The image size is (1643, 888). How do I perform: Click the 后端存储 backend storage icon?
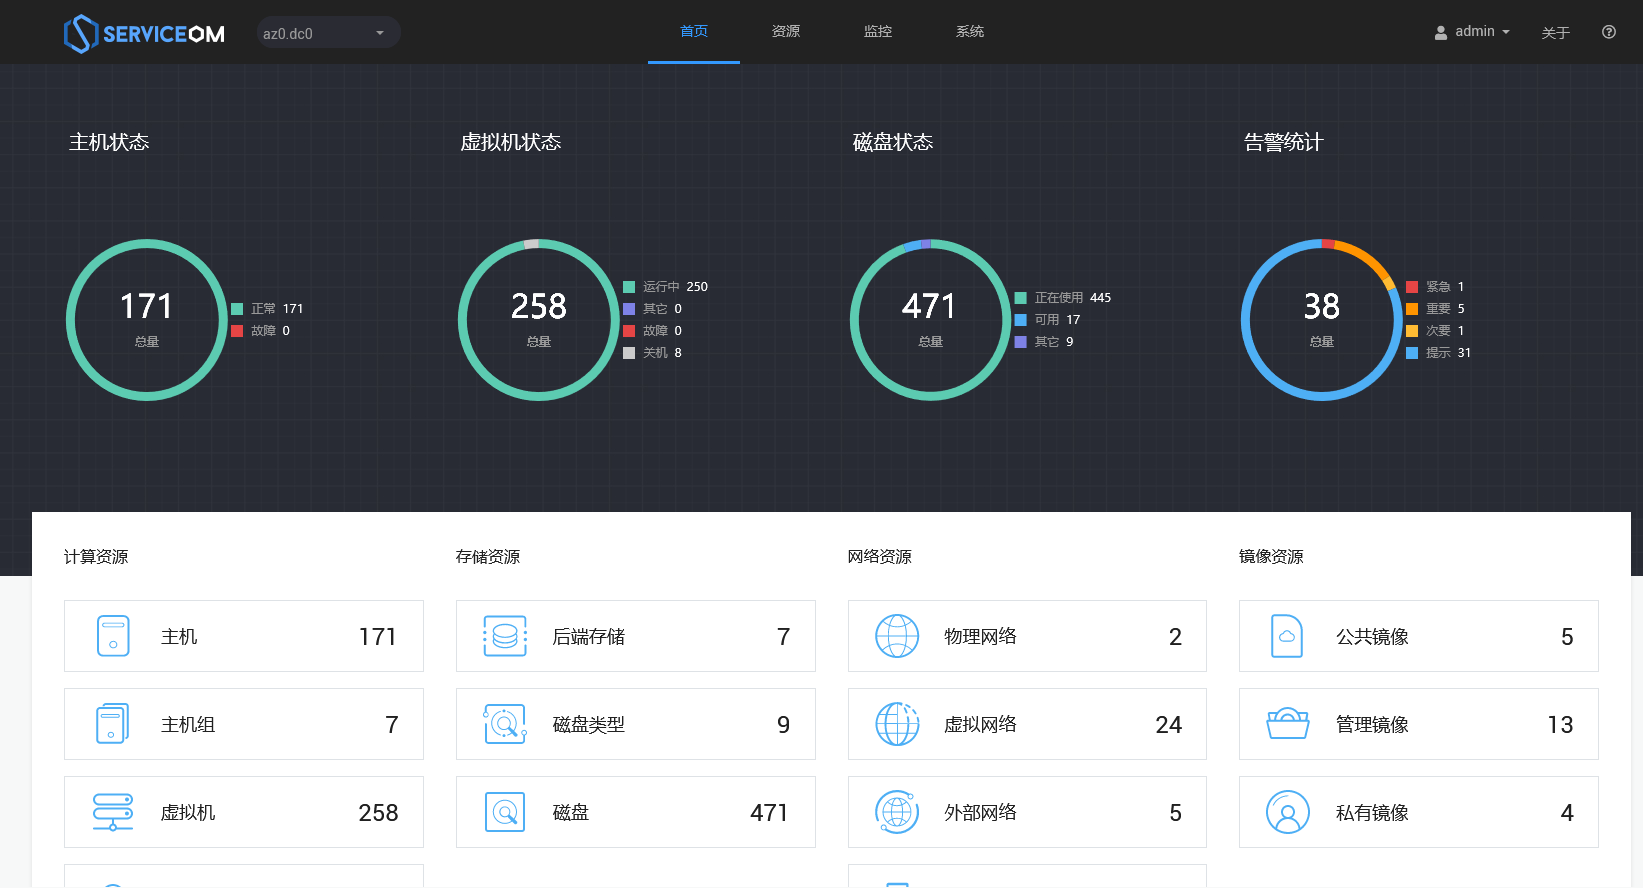pyautogui.click(x=505, y=636)
